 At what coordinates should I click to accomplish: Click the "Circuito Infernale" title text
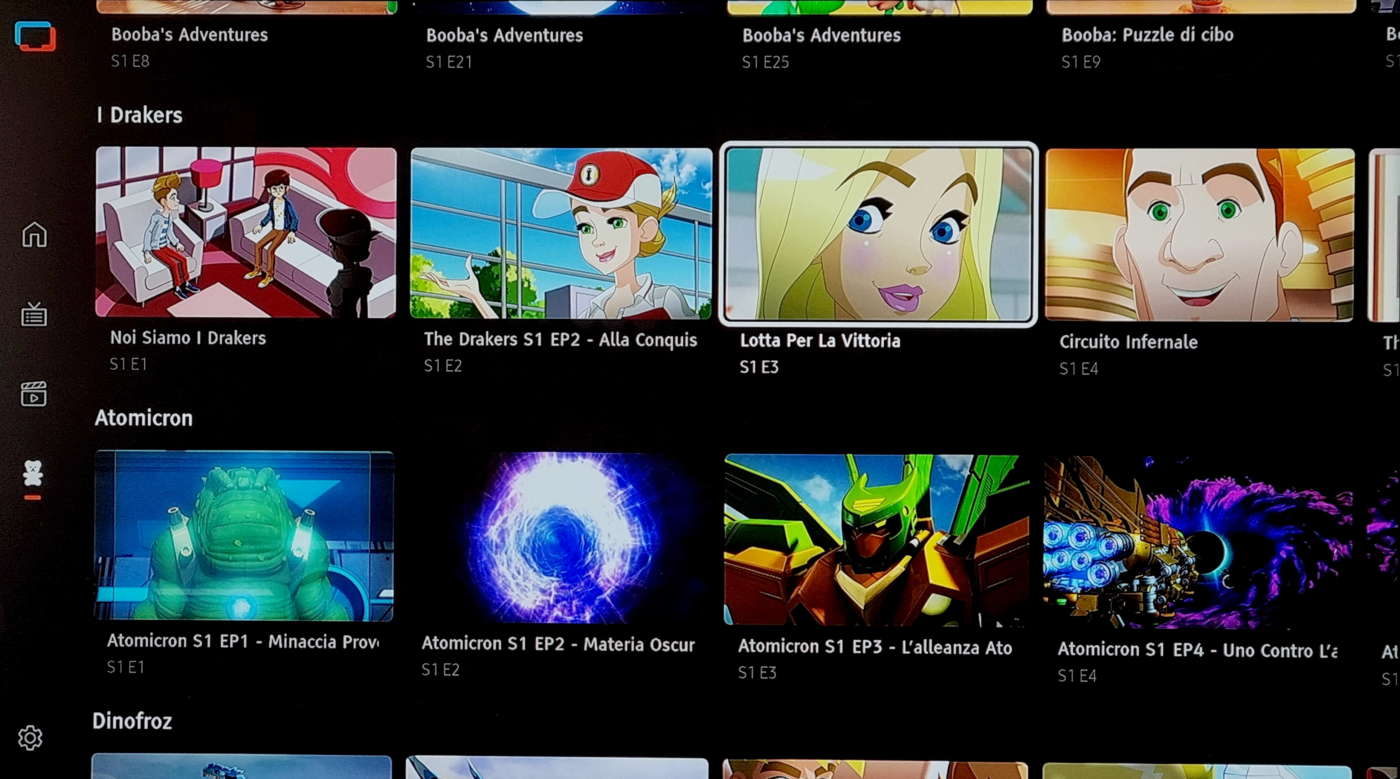pos(1129,342)
